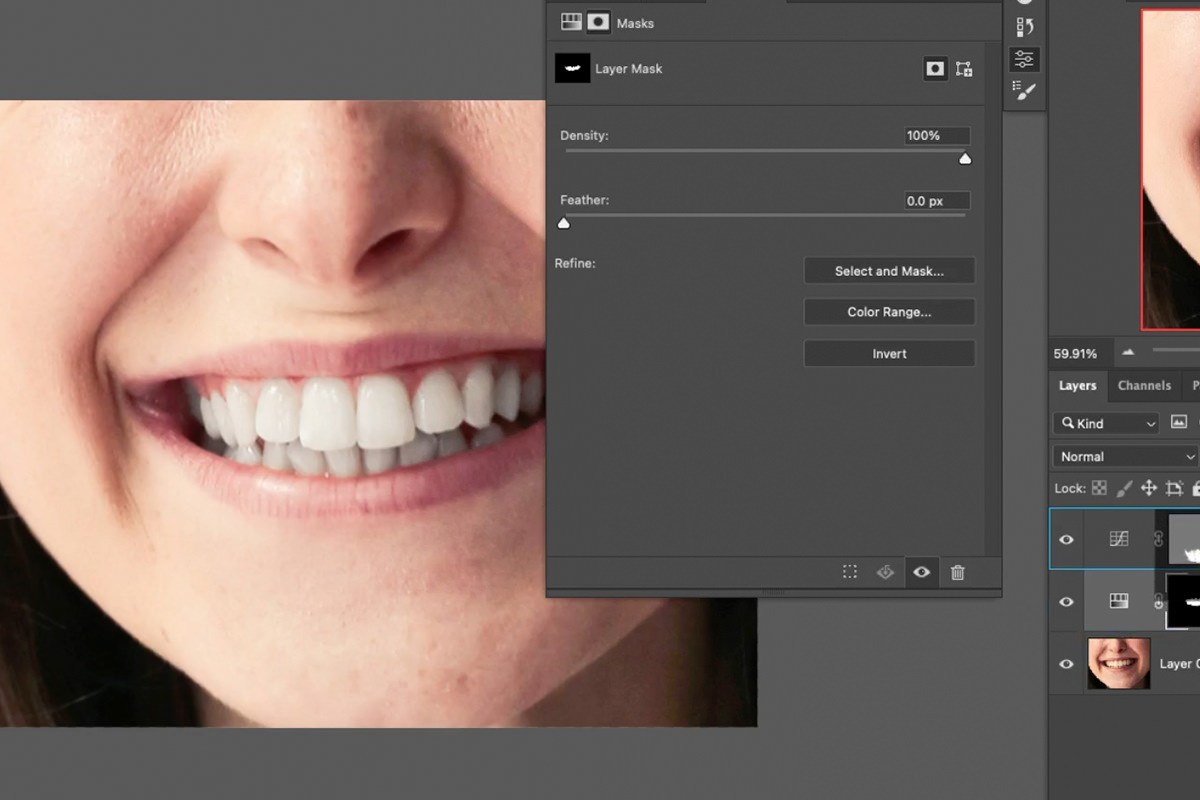
Task: Click Select and Mask button
Action: pos(889,271)
